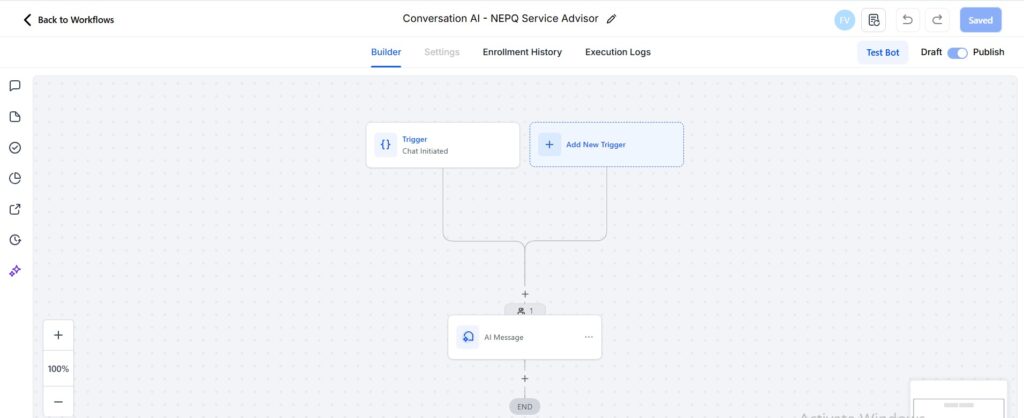The image size is (1024, 418).
Task: Zoom out the canvas with minus
Action: tap(58, 402)
